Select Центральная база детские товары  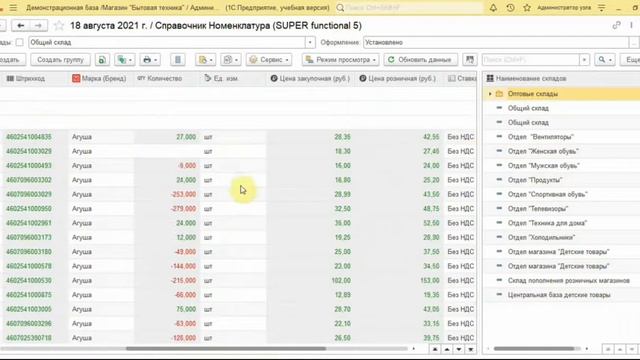(x=559, y=295)
